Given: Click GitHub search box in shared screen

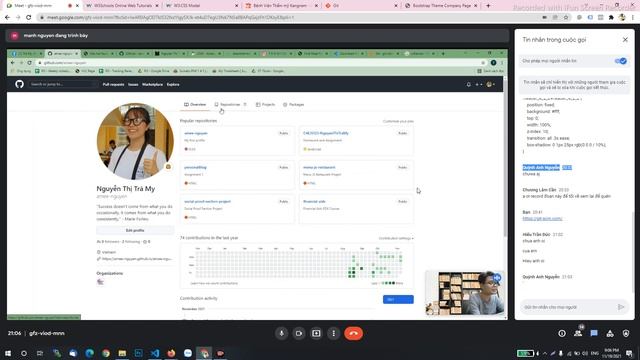Looking at the screenshot, I should point(63,84).
